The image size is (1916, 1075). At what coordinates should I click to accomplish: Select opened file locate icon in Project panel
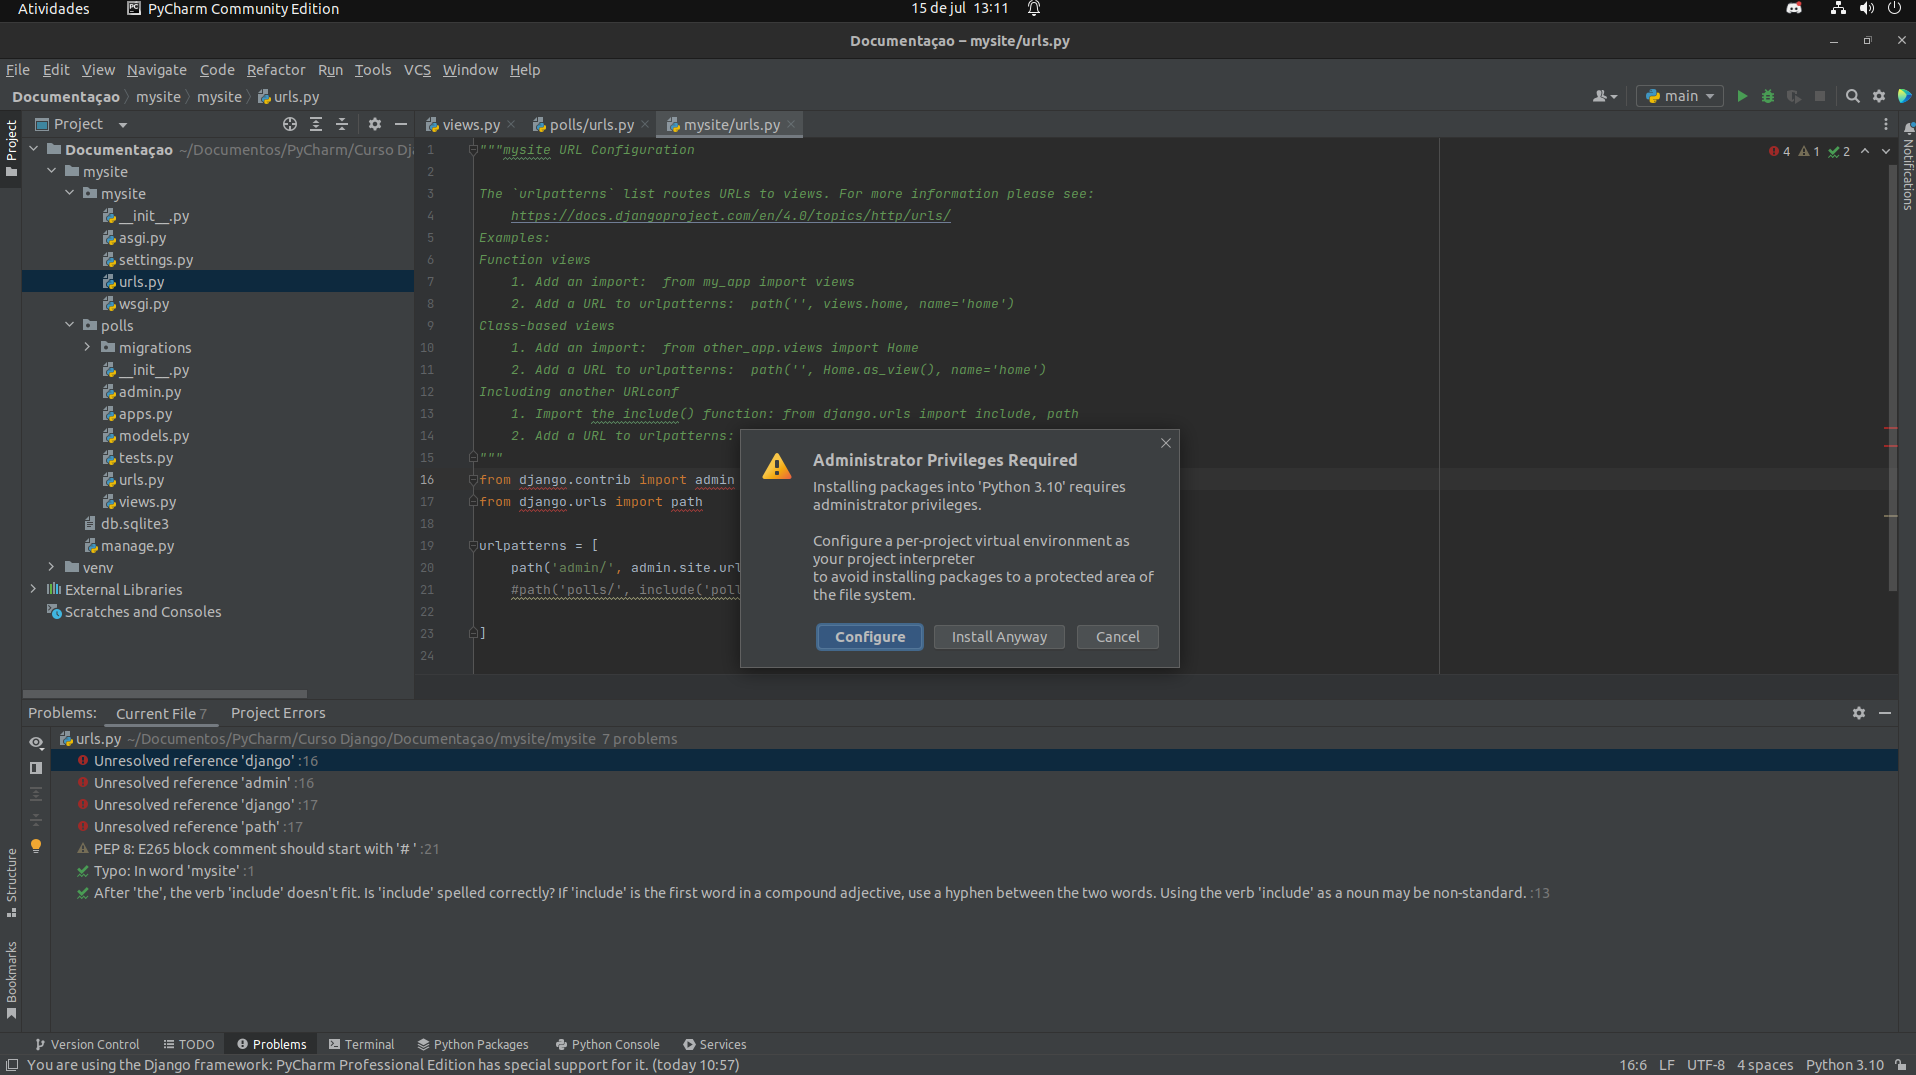point(290,124)
